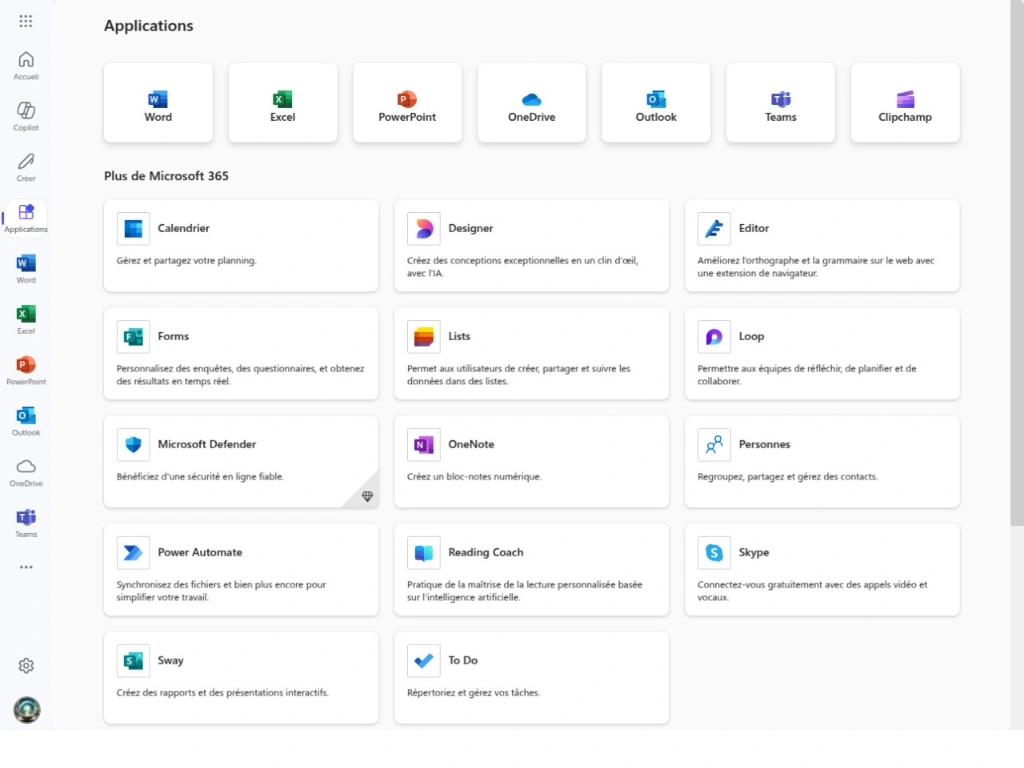
Task: Open the Sway app card
Action: pos(240,677)
